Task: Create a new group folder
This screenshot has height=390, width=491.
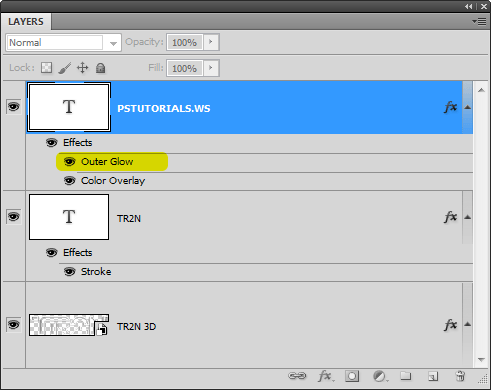Action: point(406,376)
